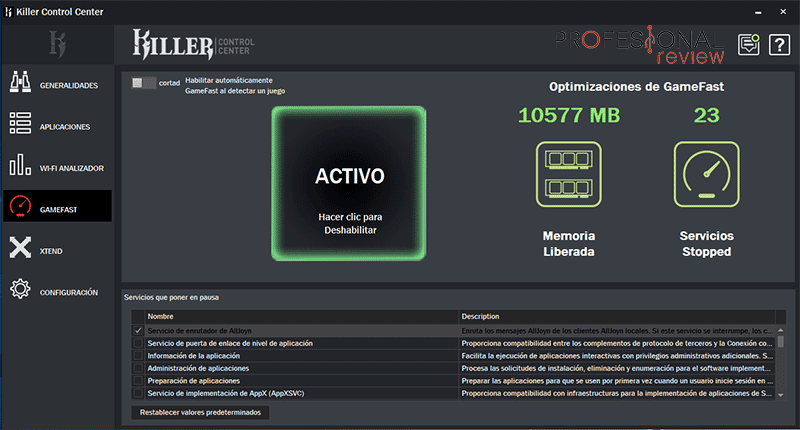Check Servicio de puerta de enlace checkbox
Image resolution: width=800 pixels, height=430 pixels.
tap(138, 343)
